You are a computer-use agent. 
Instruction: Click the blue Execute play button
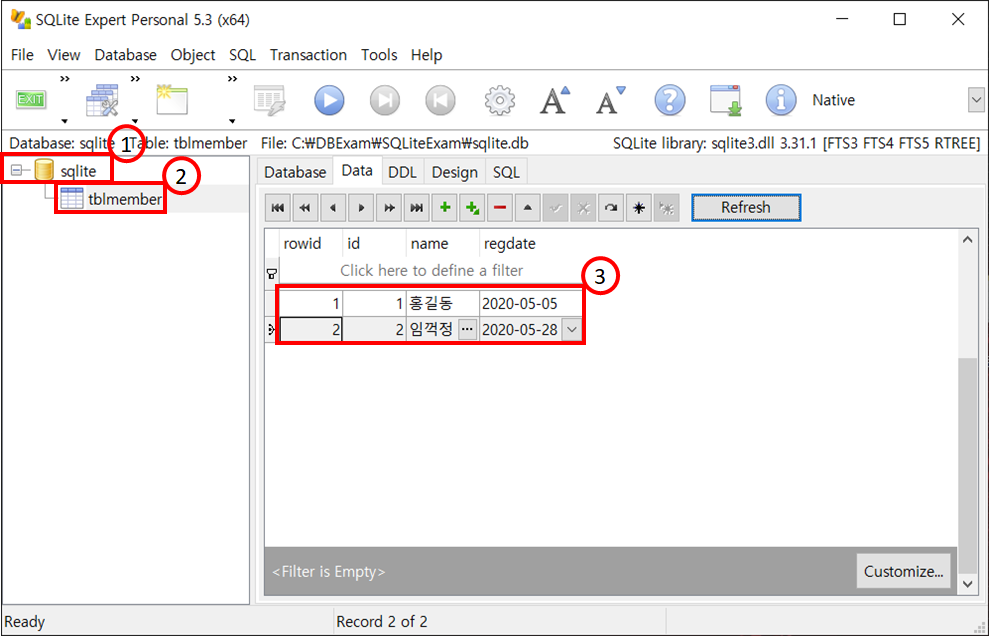[x=329, y=100]
